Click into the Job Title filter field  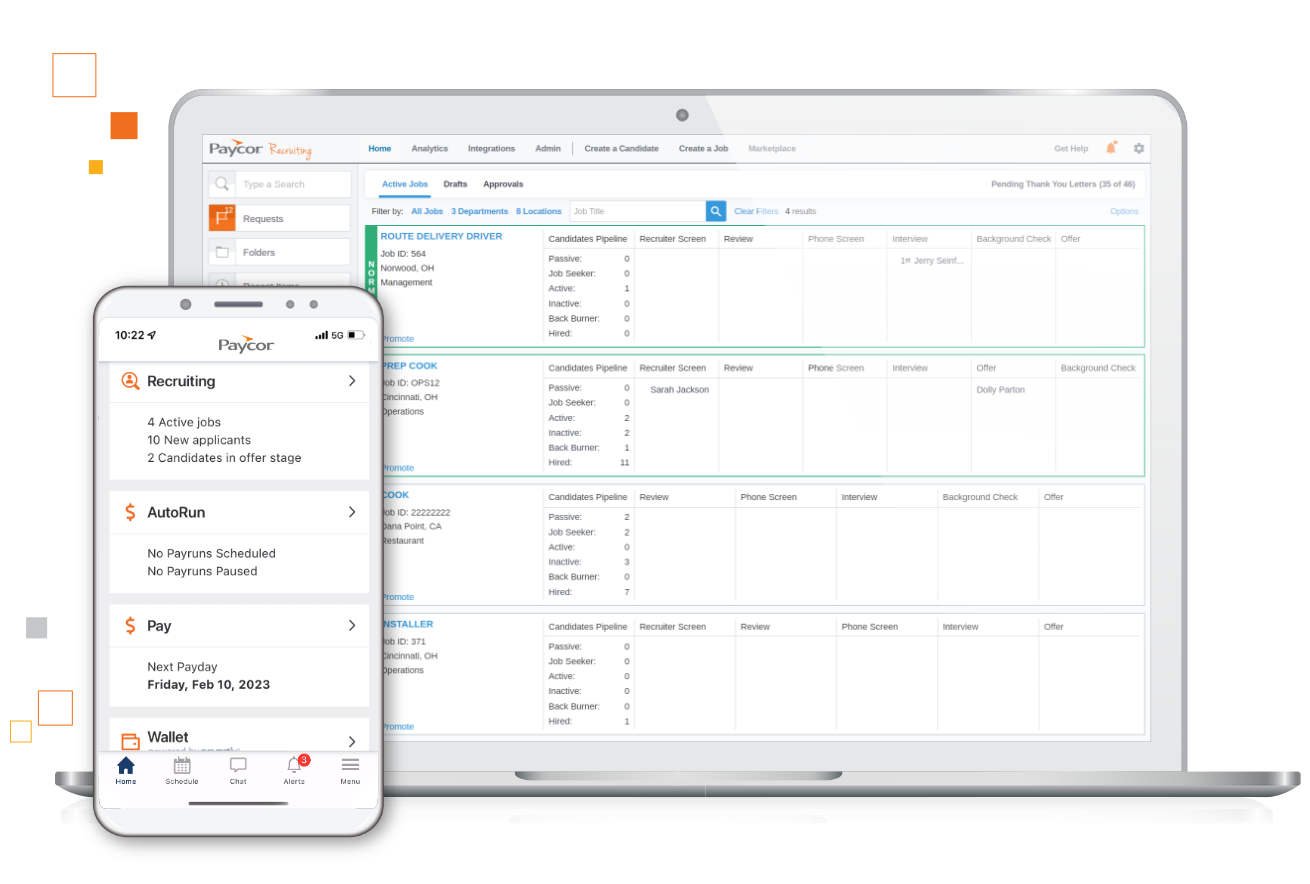[x=637, y=211]
